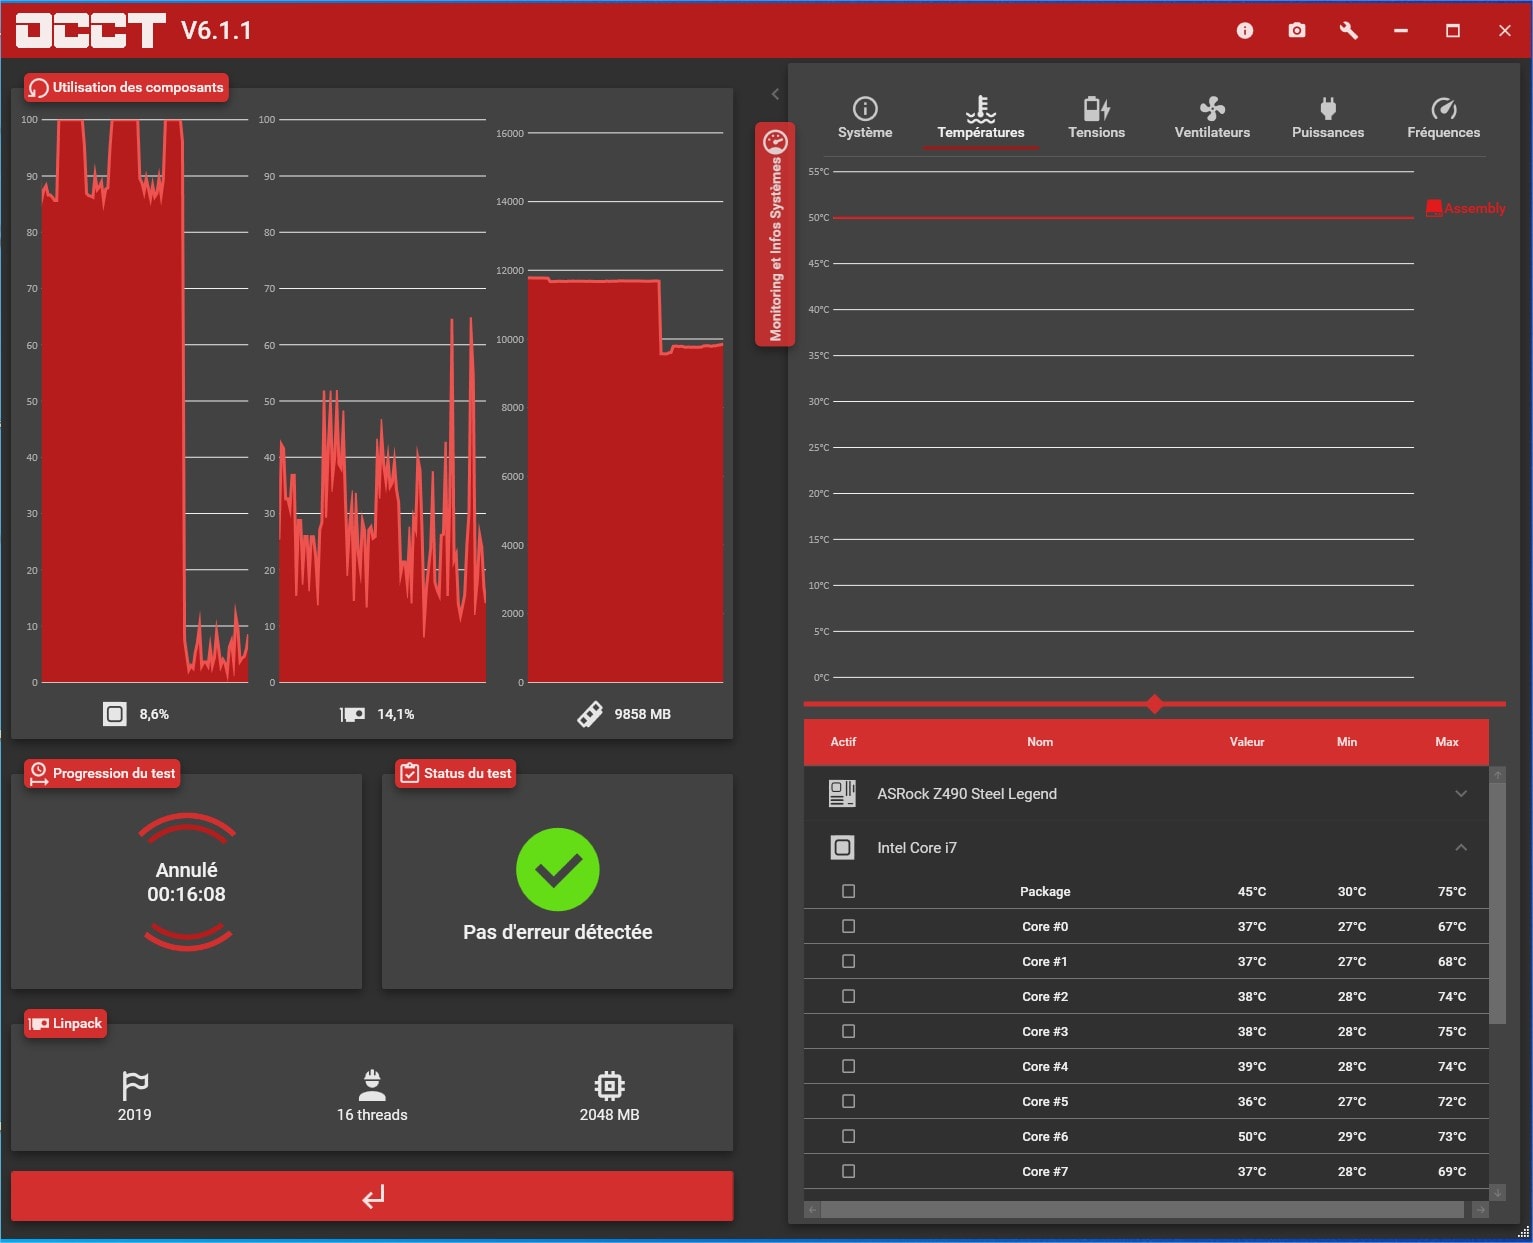Collapse the left panel with the arrow chevron
Image resolution: width=1533 pixels, height=1243 pixels.
[775, 94]
